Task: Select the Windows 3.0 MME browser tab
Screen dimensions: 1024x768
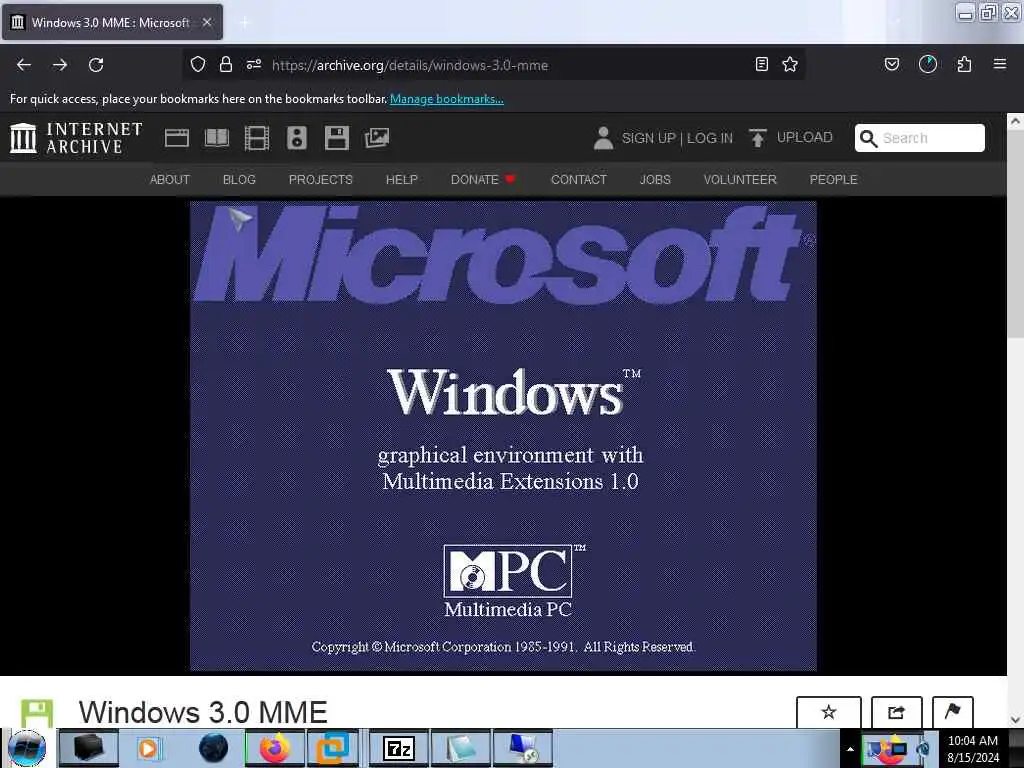Action: [x=112, y=22]
